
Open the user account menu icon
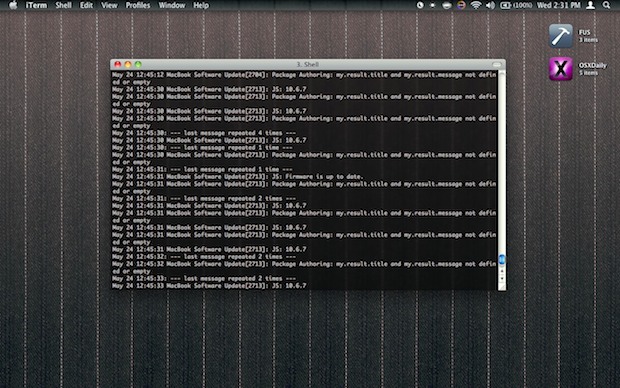(x=590, y=5)
